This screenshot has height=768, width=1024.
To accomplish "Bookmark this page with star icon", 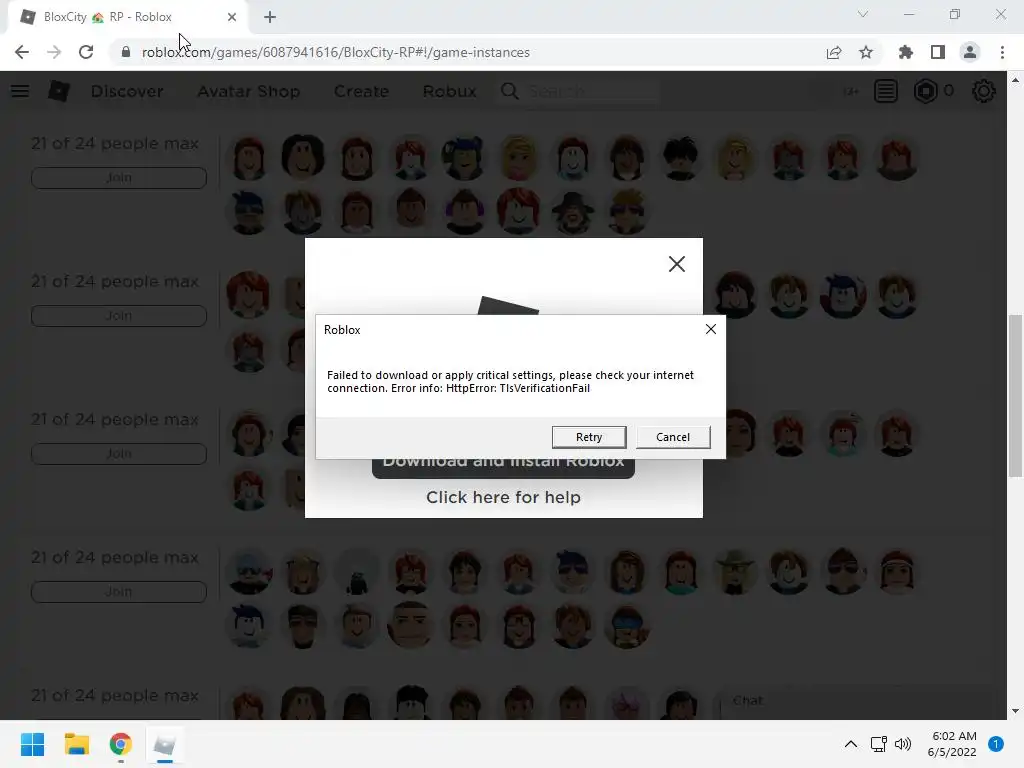I will [x=866, y=52].
